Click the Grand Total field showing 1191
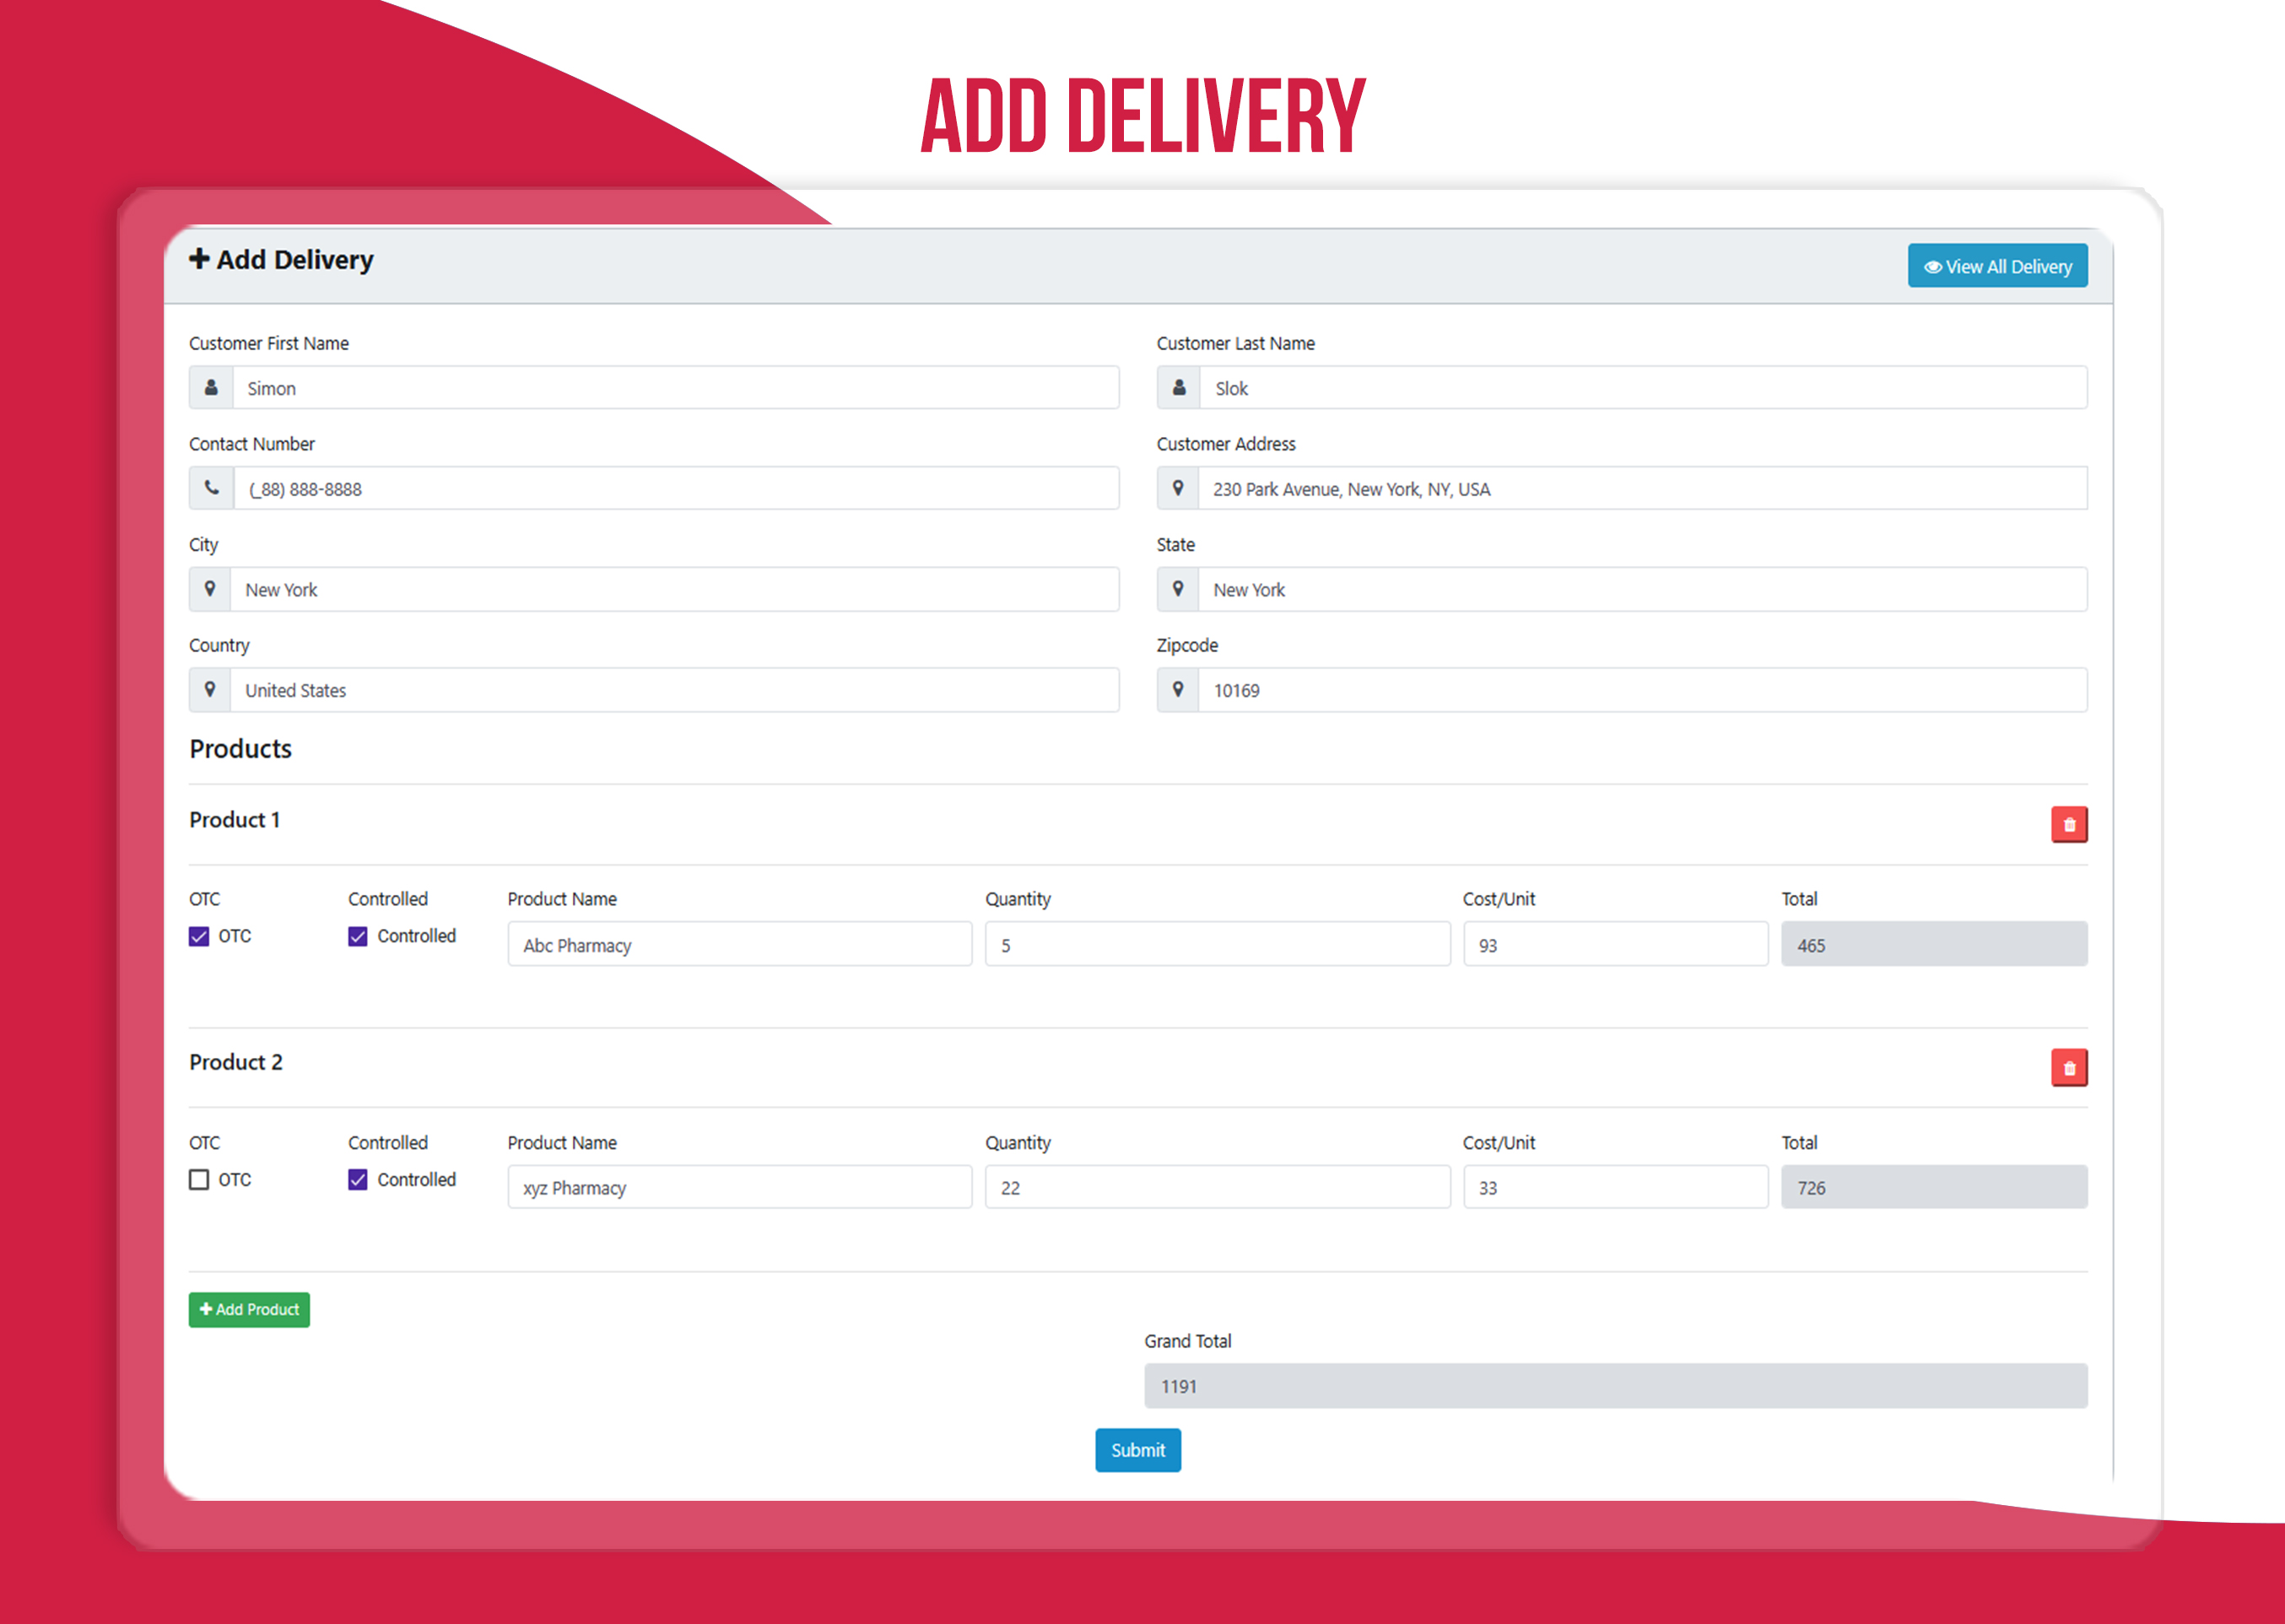Screen dimensions: 2285x1624 coord(1614,1387)
